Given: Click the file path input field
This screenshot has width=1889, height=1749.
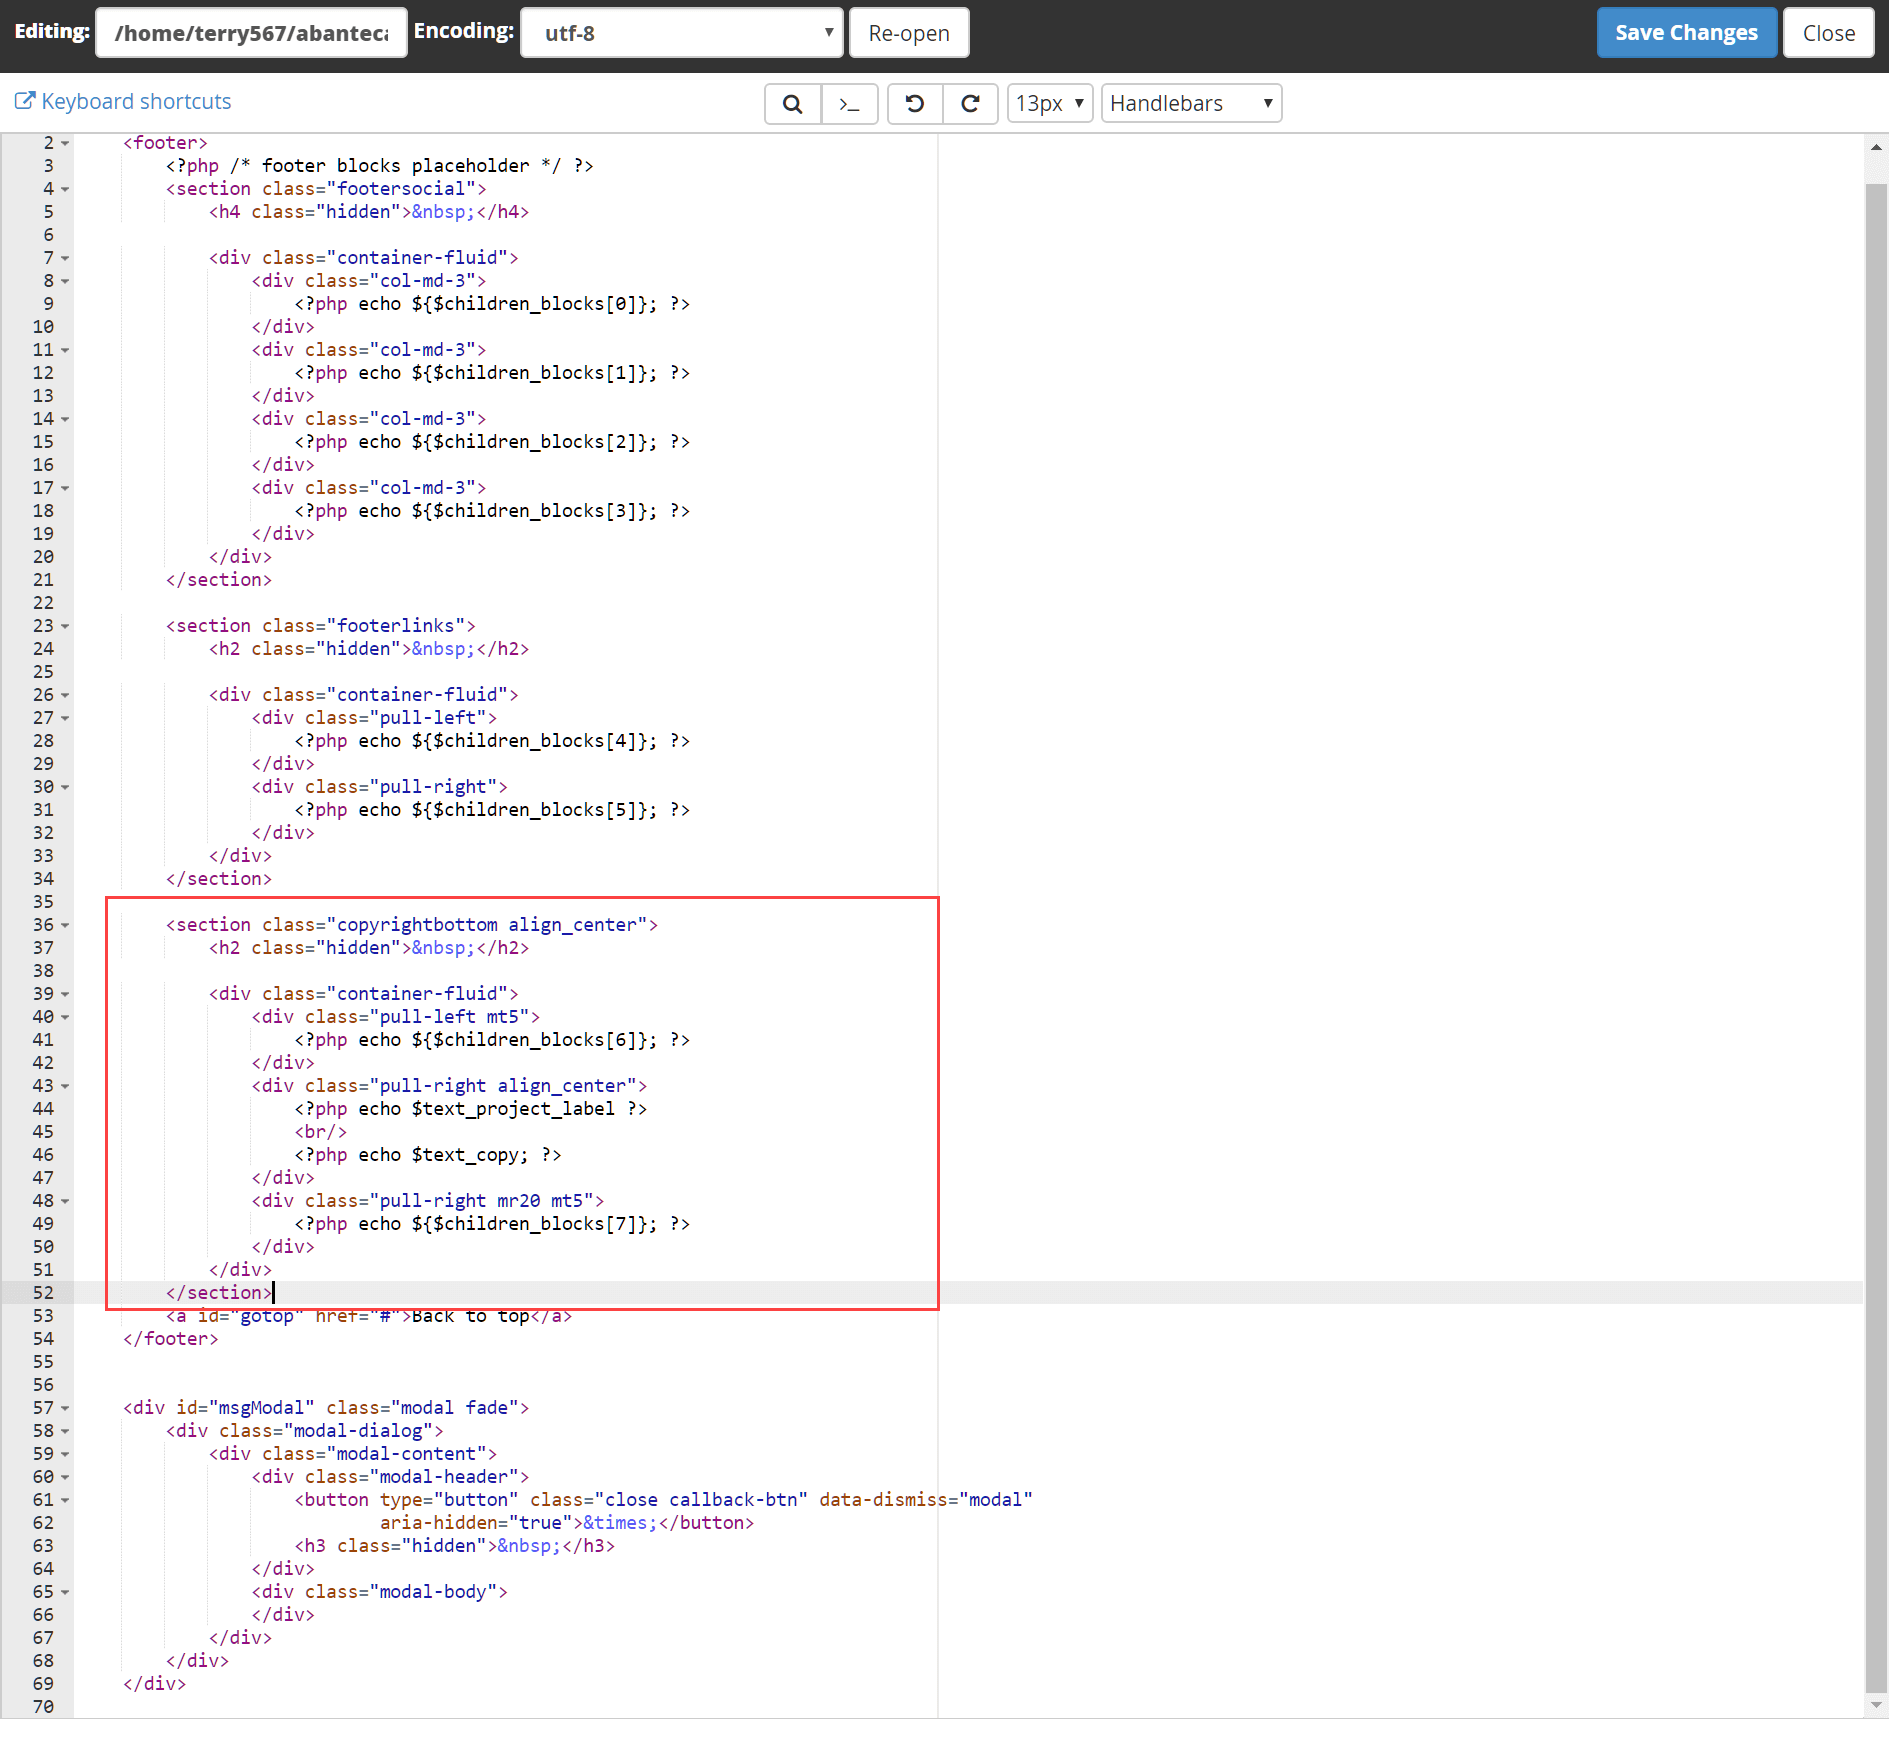Looking at the screenshot, I should pyautogui.click(x=251, y=33).
